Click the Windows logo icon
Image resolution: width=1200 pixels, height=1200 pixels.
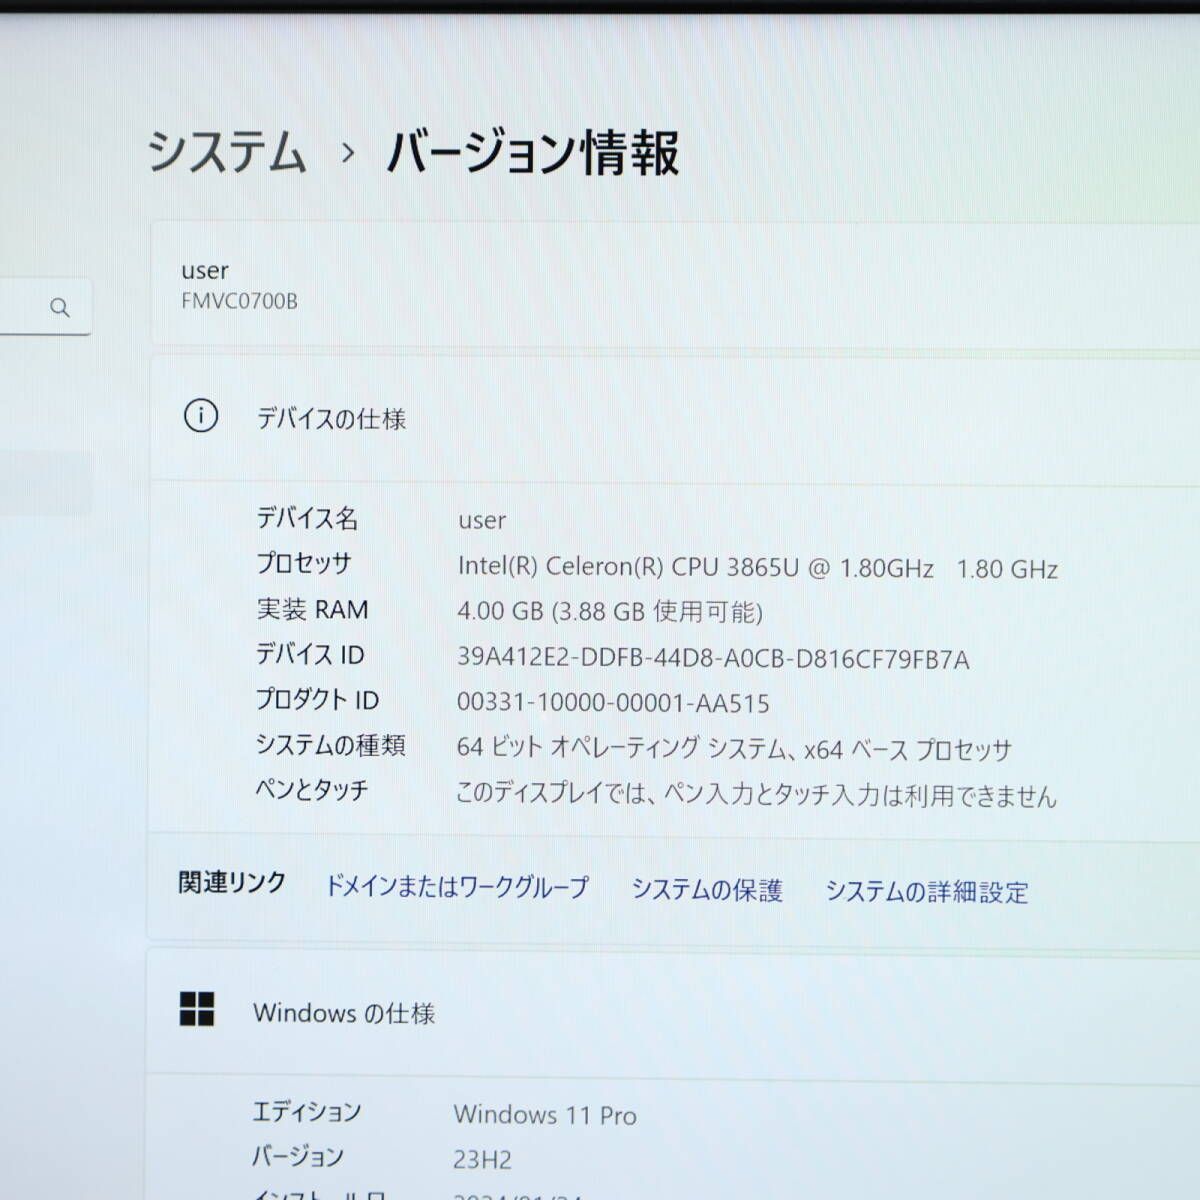tap(197, 1009)
